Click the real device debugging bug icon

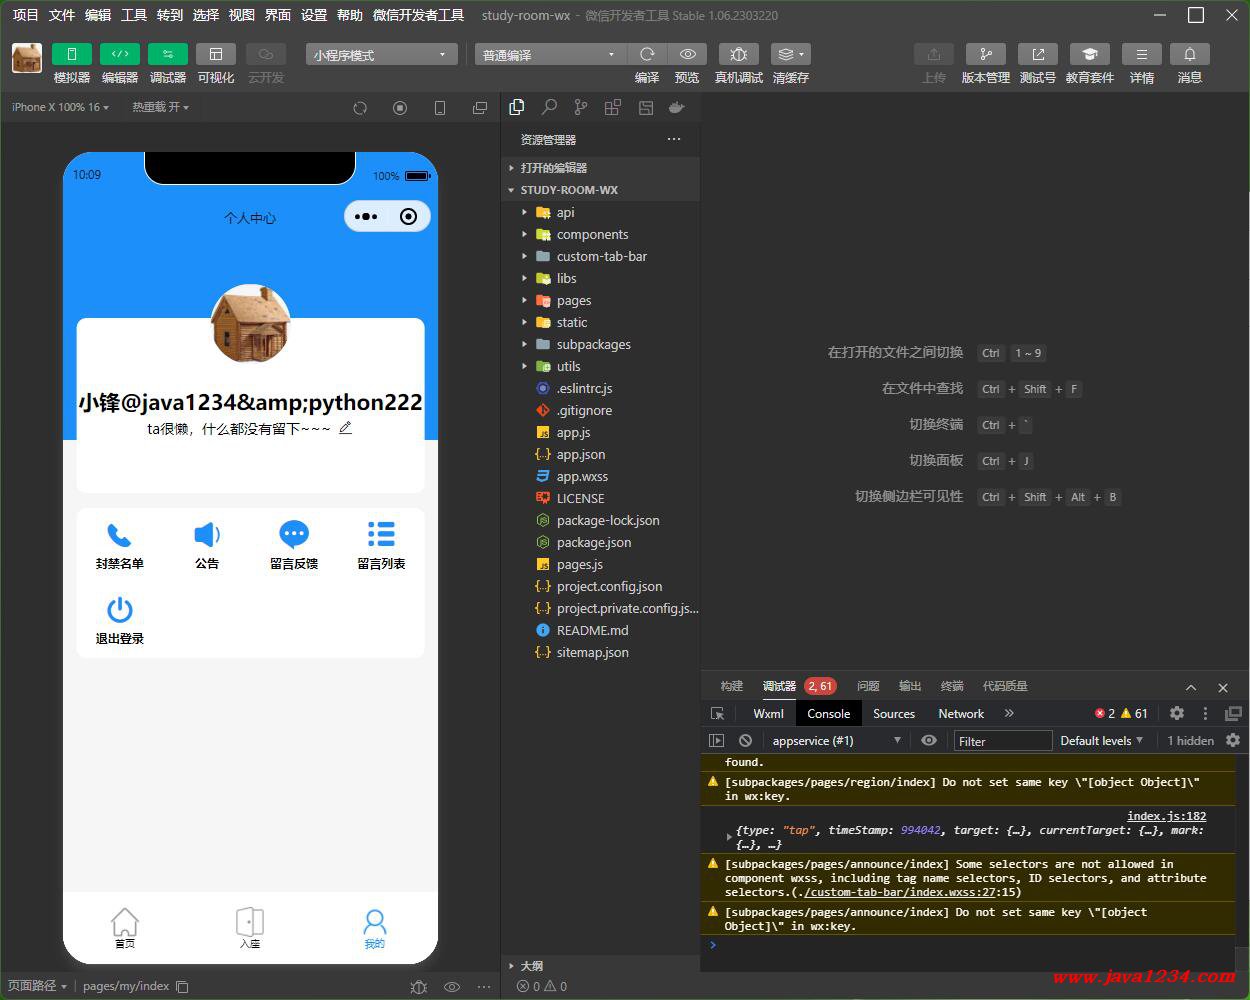click(x=738, y=54)
